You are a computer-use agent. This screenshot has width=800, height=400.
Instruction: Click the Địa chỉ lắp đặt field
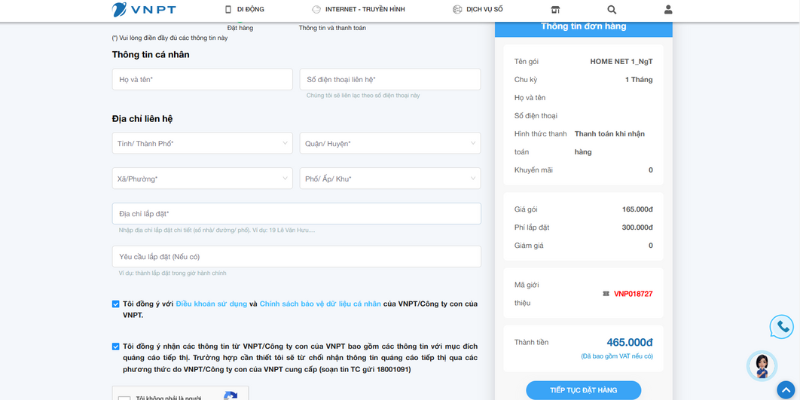point(296,214)
